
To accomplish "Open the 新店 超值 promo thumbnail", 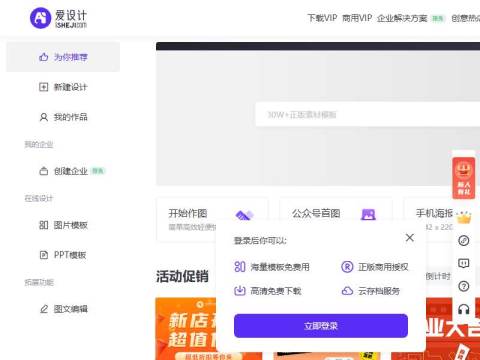I will (186, 329).
